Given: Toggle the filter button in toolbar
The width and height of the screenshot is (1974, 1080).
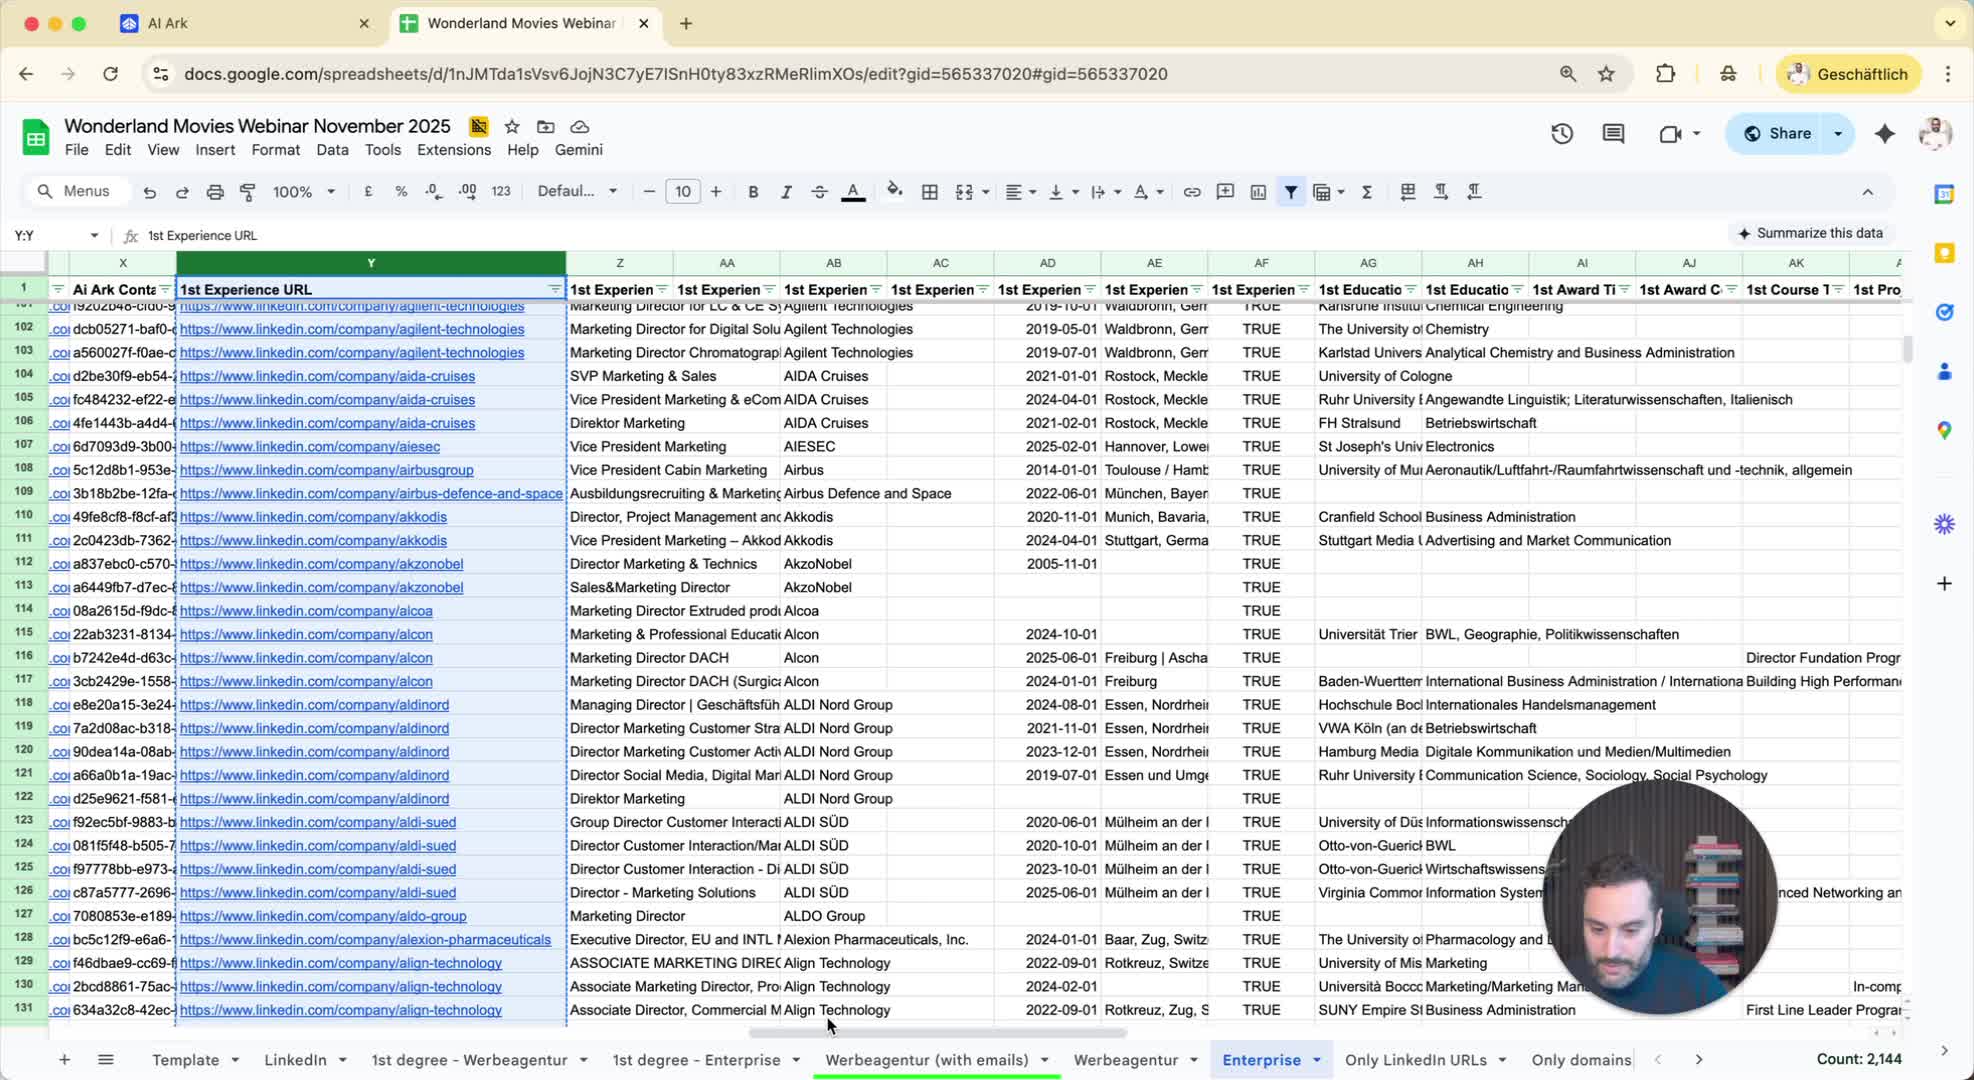Looking at the screenshot, I should (1291, 192).
